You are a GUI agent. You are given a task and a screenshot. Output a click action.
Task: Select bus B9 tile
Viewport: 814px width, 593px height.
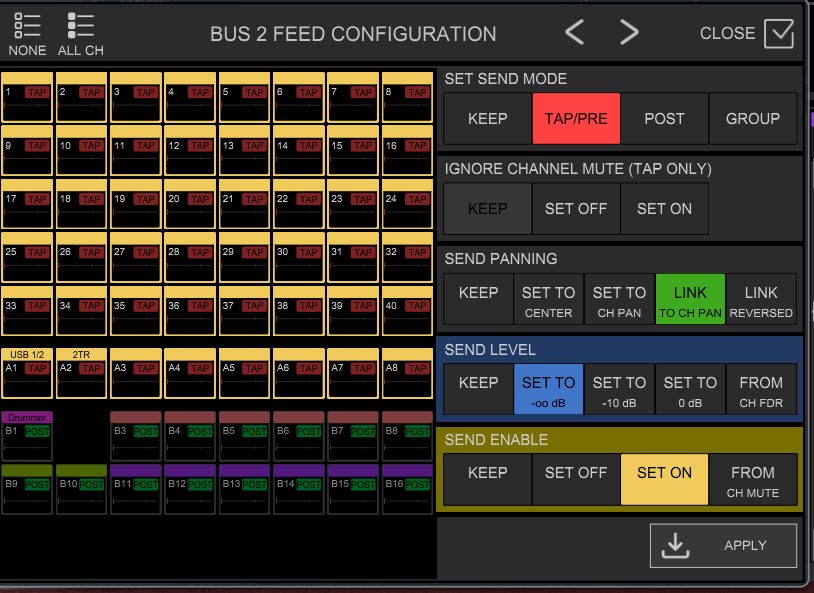pos(27,489)
